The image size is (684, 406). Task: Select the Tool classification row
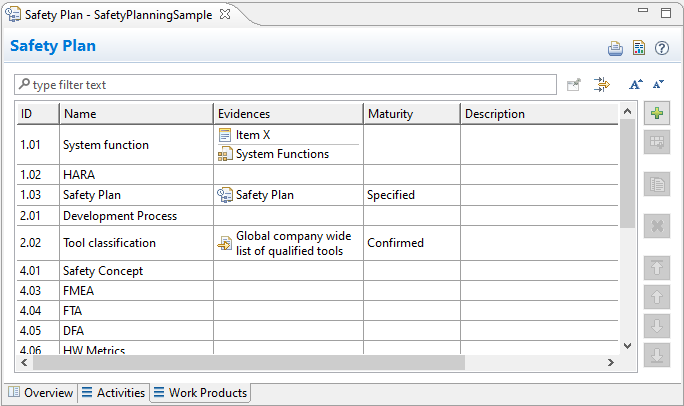pyautogui.click(x=109, y=243)
